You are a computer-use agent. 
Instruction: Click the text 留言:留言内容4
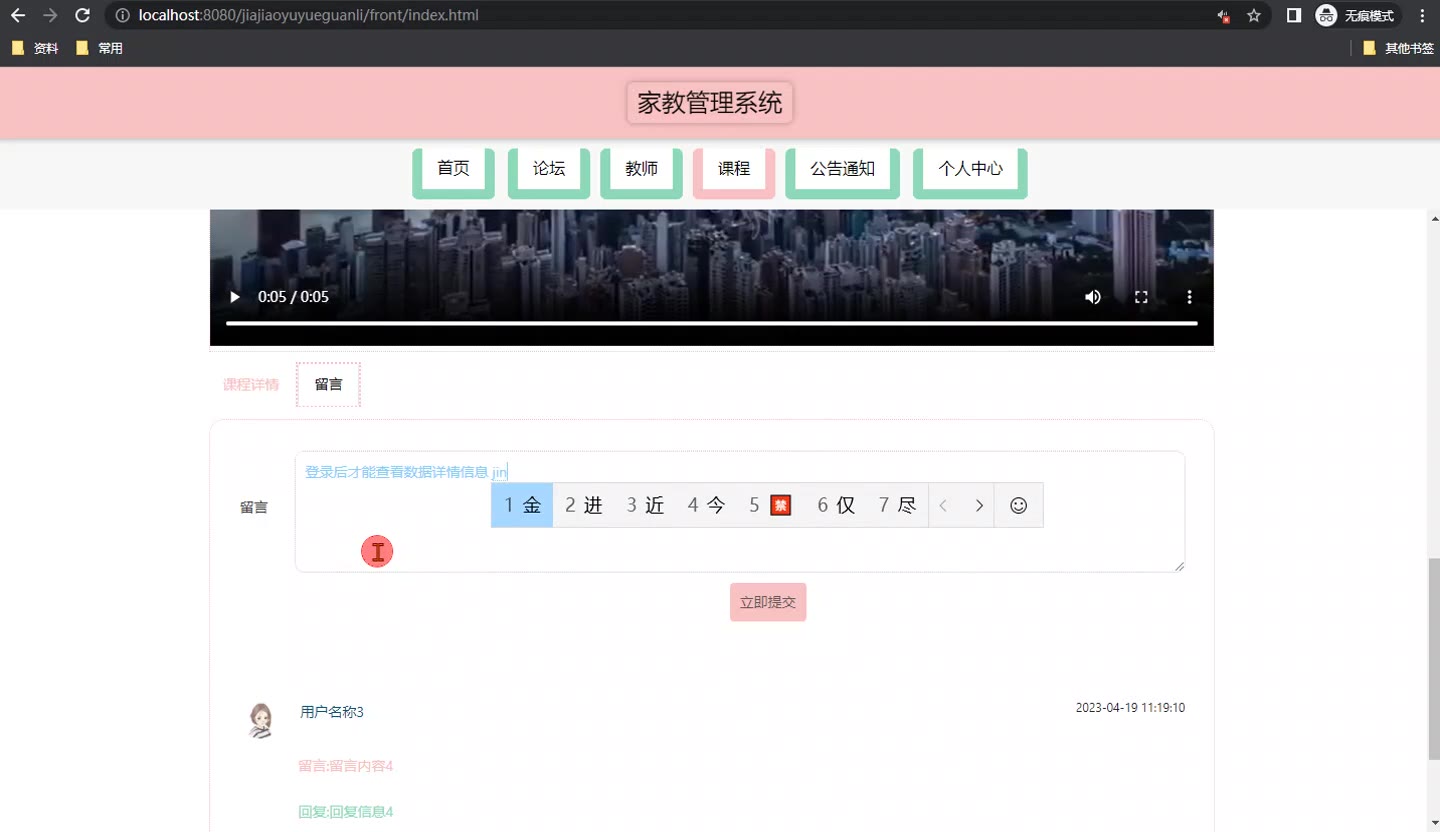pos(346,766)
